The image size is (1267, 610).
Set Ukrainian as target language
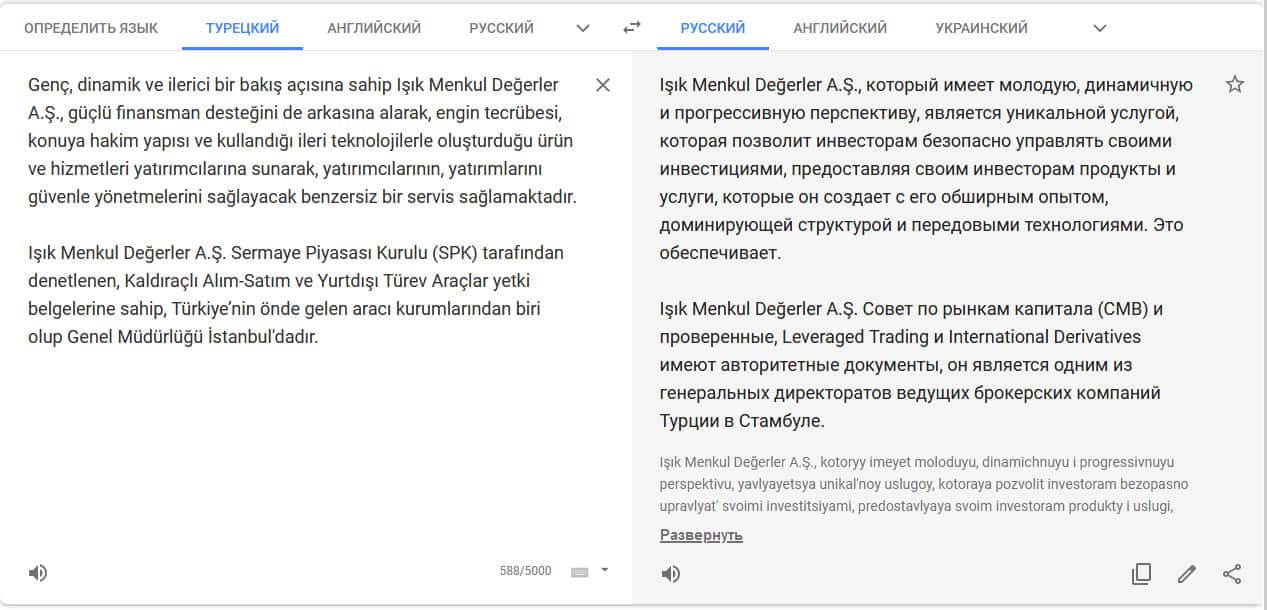(x=981, y=28)
